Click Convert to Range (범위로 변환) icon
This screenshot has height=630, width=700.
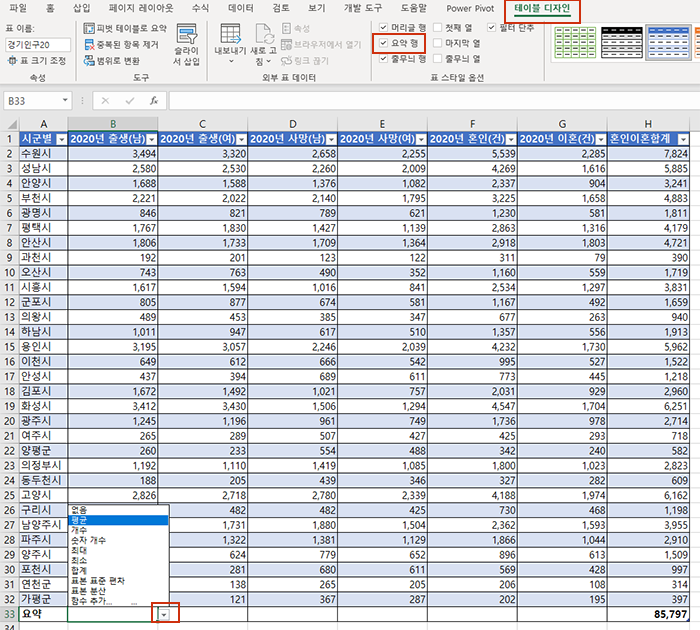tap(89, 60)
